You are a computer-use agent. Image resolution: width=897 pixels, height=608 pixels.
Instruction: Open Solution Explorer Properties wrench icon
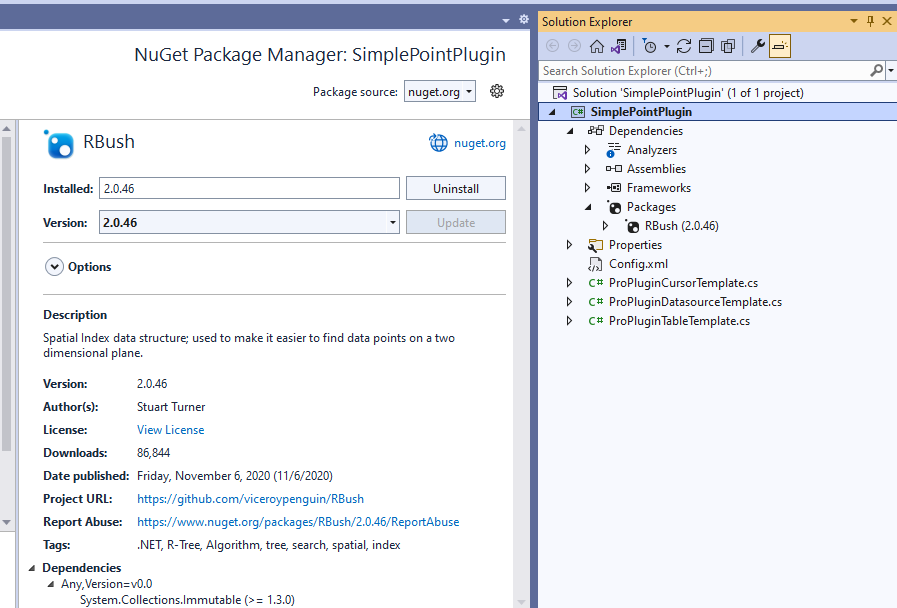(x=757, y=45)
